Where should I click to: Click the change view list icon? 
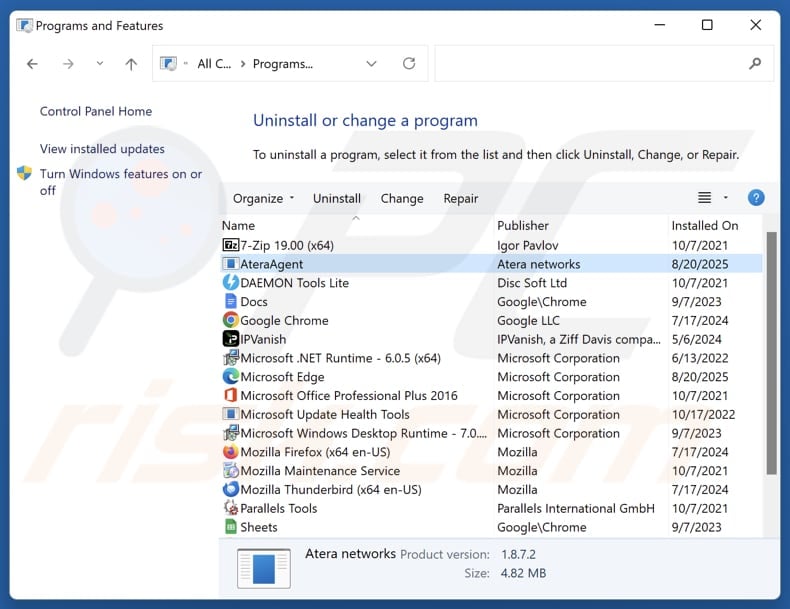704,197
